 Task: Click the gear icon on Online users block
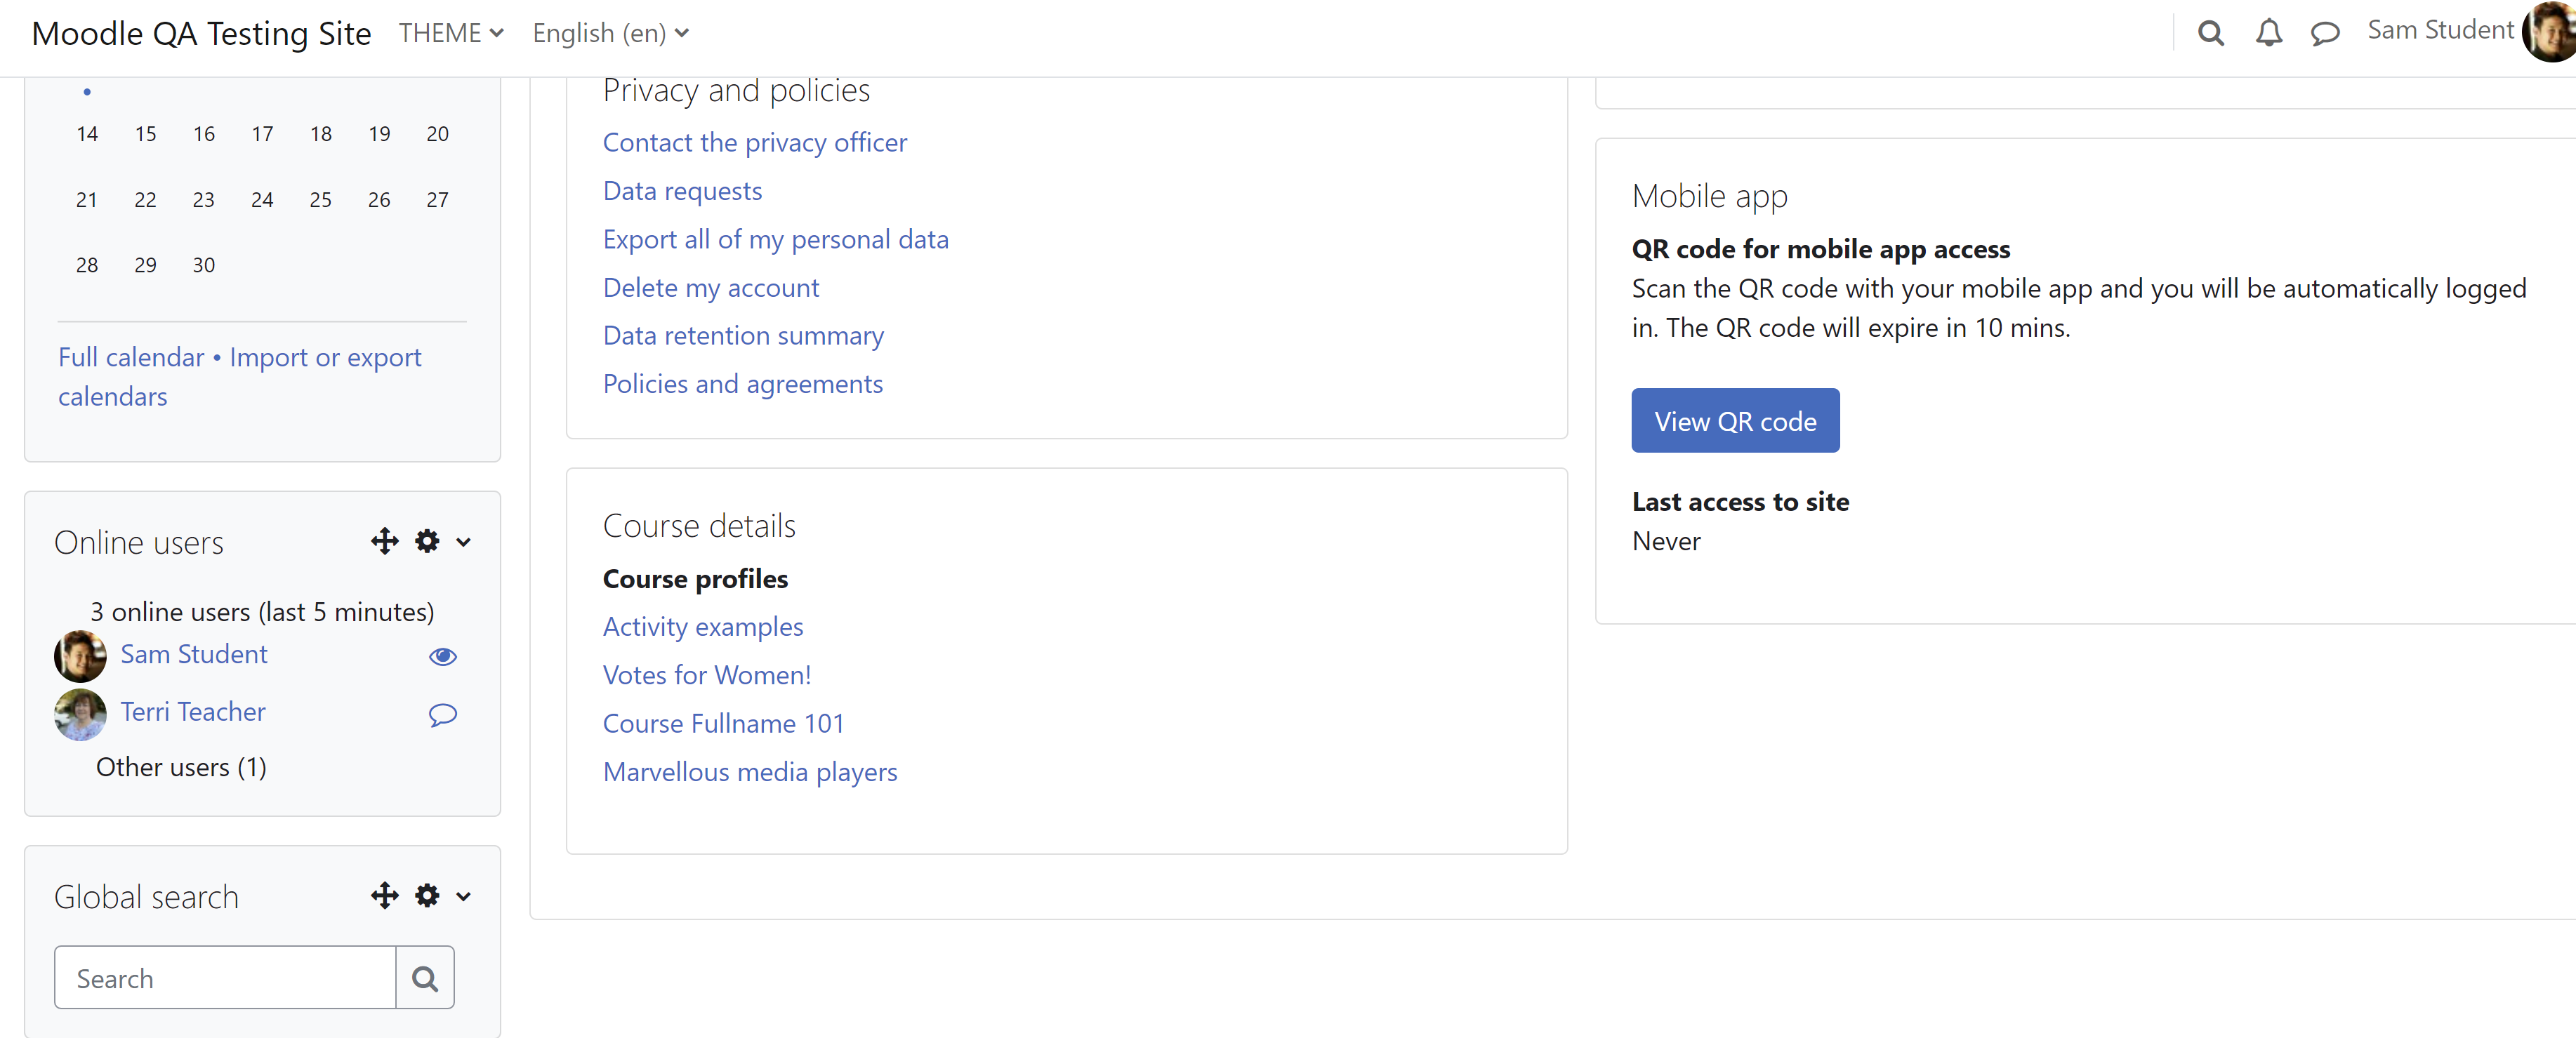[427, 542]
